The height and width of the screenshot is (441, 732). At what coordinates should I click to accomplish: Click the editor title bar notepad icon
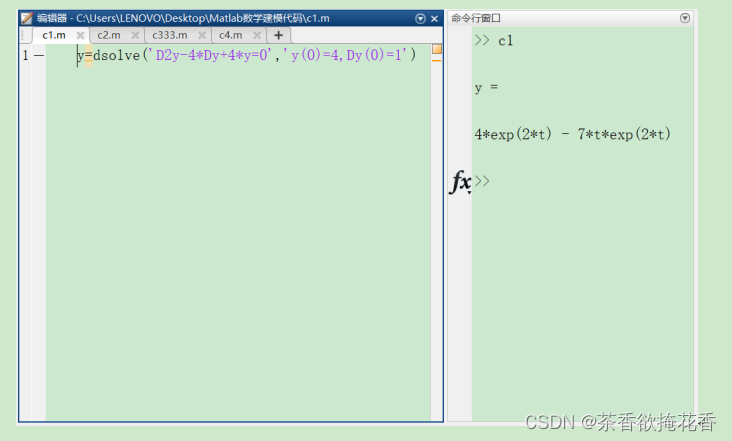27,18
